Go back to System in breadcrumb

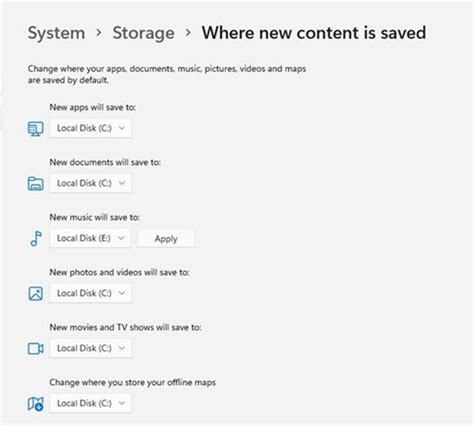click(x=56, y=33)
